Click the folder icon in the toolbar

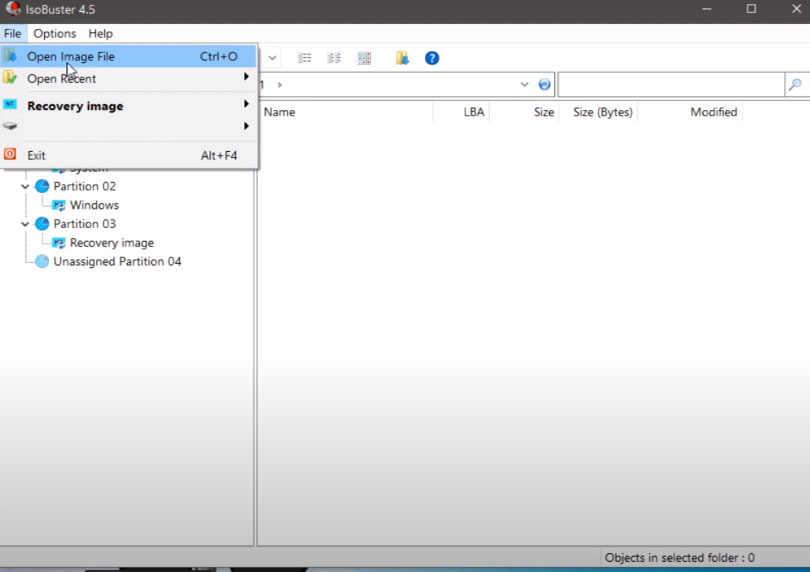pyautogui.click(x=402, y=58)
